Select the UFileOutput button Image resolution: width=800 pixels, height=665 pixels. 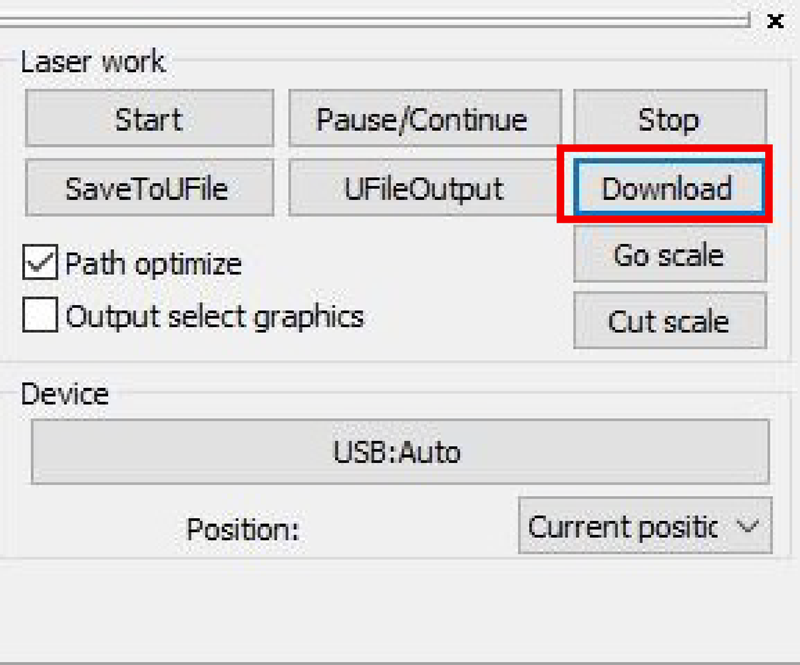click(424, 188)
